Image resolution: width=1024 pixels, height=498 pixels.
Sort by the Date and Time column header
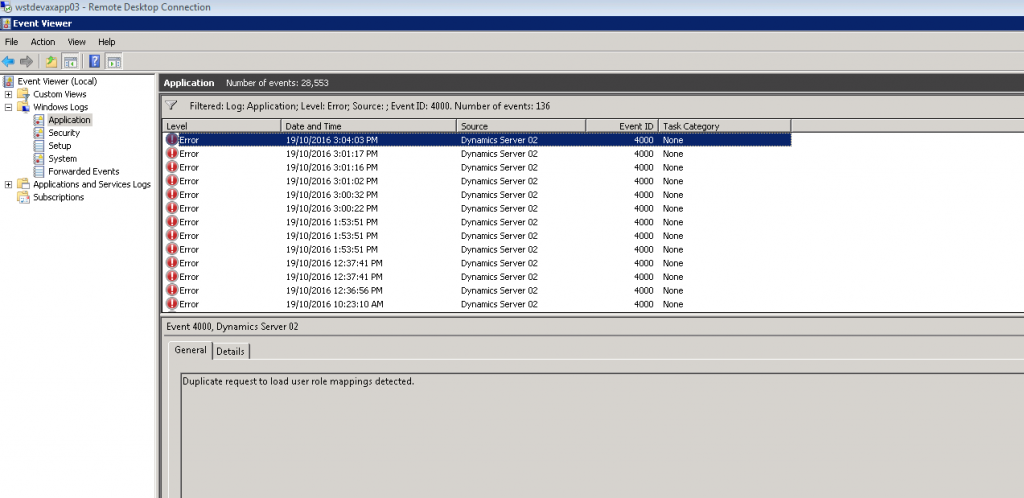(x=369, y=126)
